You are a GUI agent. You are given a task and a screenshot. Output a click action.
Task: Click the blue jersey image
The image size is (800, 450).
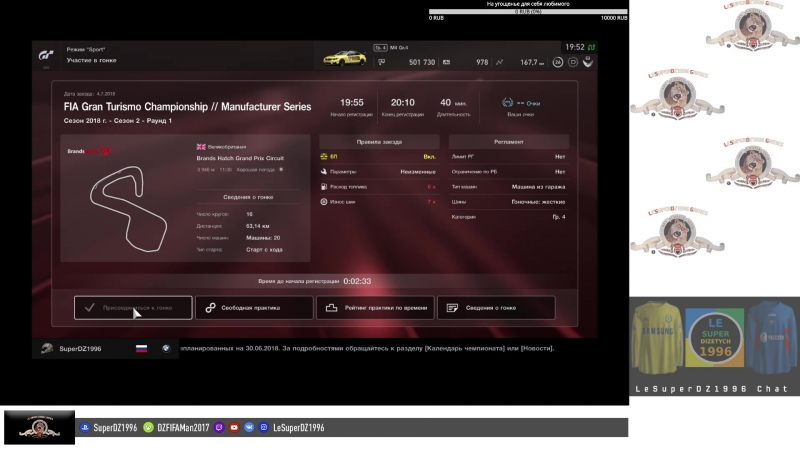(772, 337)
